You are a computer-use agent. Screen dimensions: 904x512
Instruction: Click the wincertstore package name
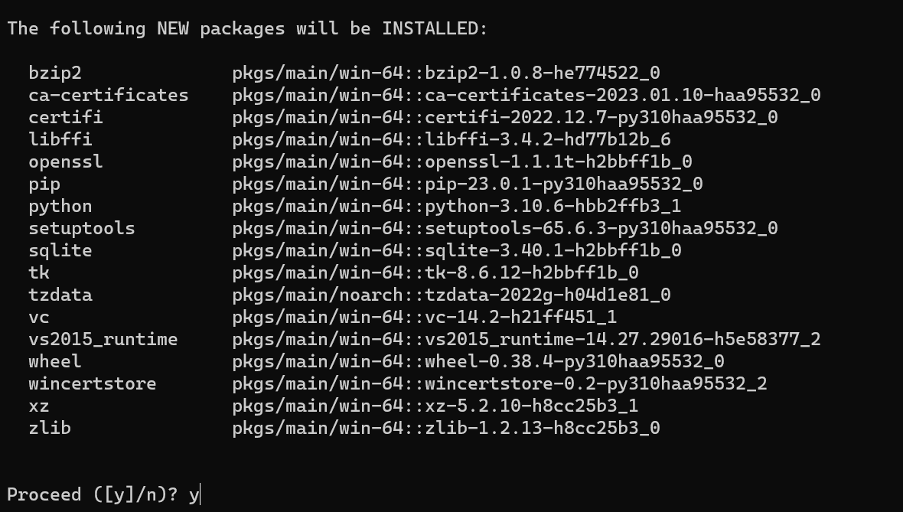point(92,383)
